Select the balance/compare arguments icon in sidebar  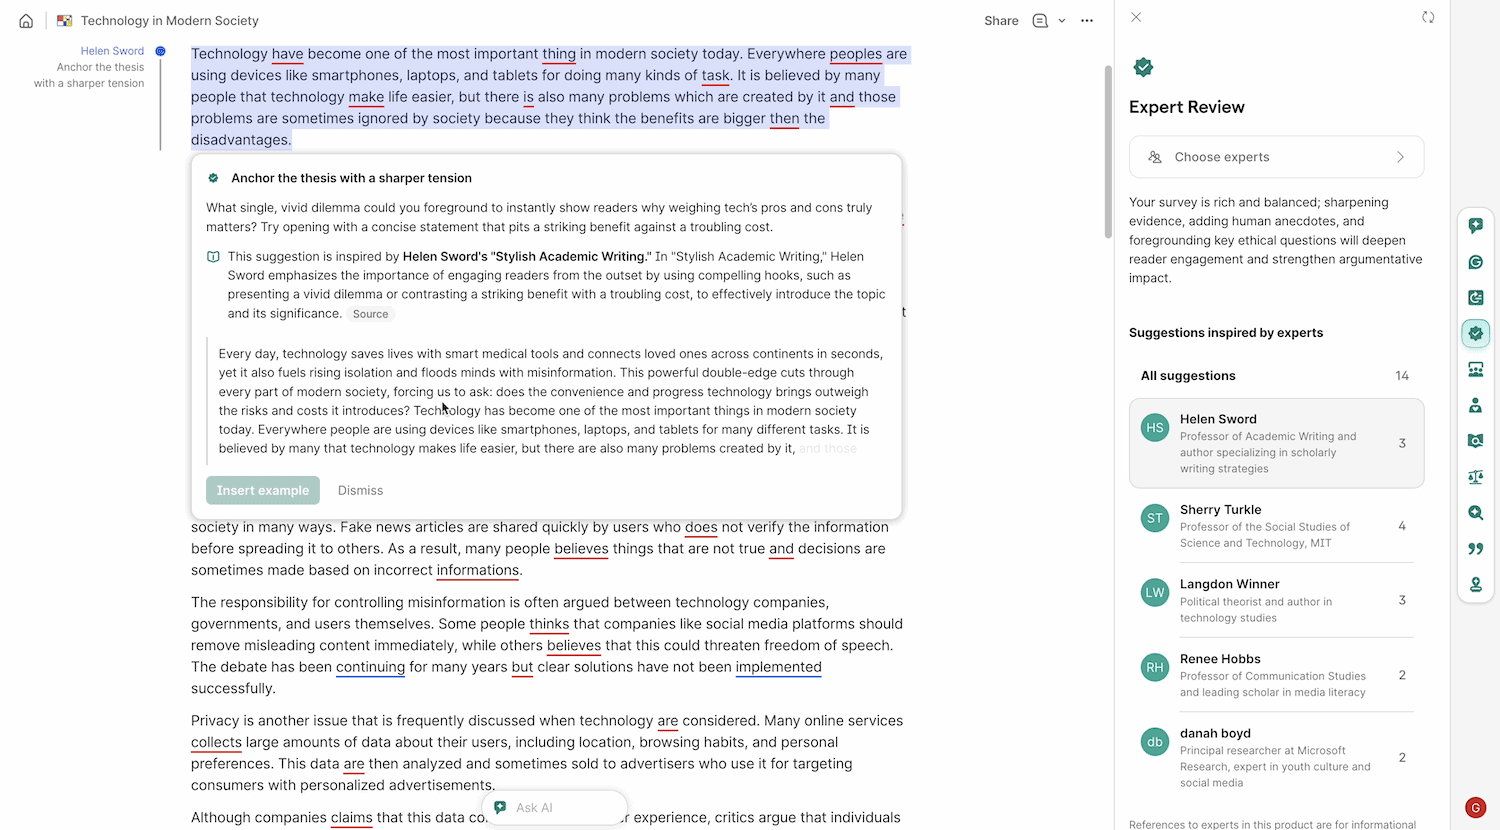pos(1475,477)
